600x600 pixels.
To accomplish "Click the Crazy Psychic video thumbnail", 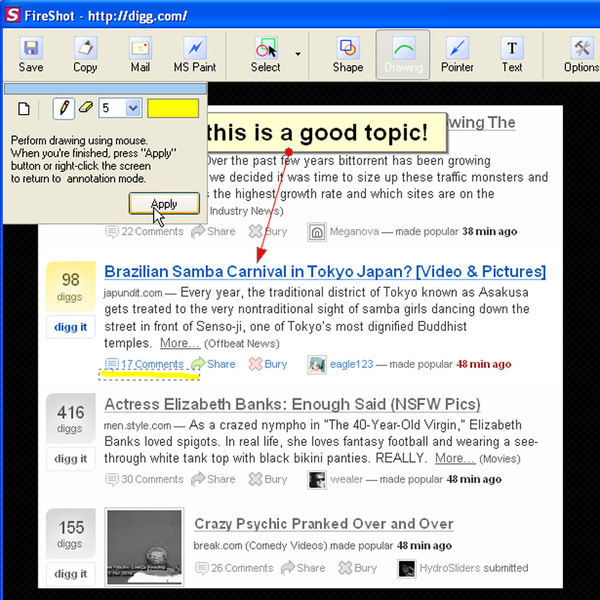I will pyautogui.click(x=144, y=547).
